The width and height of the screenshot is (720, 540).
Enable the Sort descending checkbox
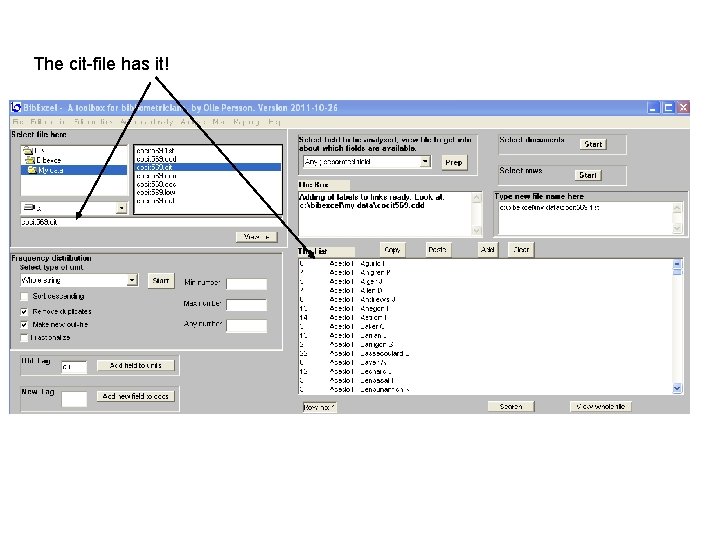coord(24,297)
